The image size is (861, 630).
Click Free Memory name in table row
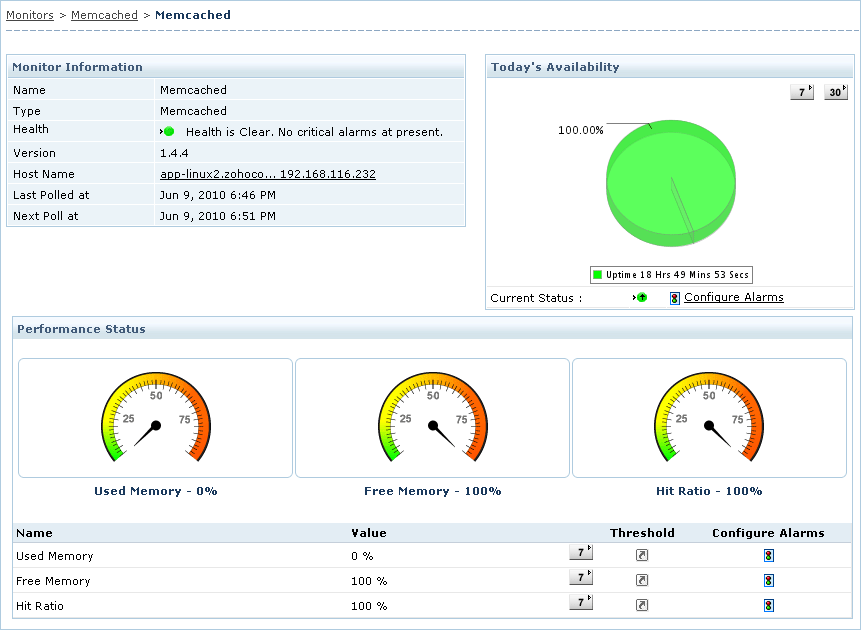coord(53,581)
